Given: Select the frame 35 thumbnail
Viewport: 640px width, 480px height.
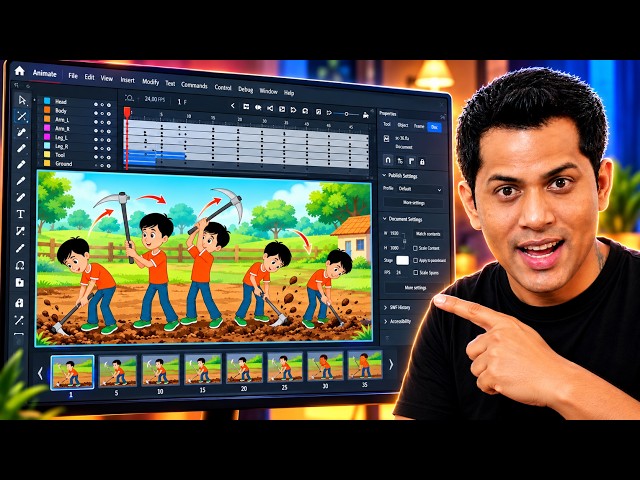Looking at the screenshot, I should (364, 364).
